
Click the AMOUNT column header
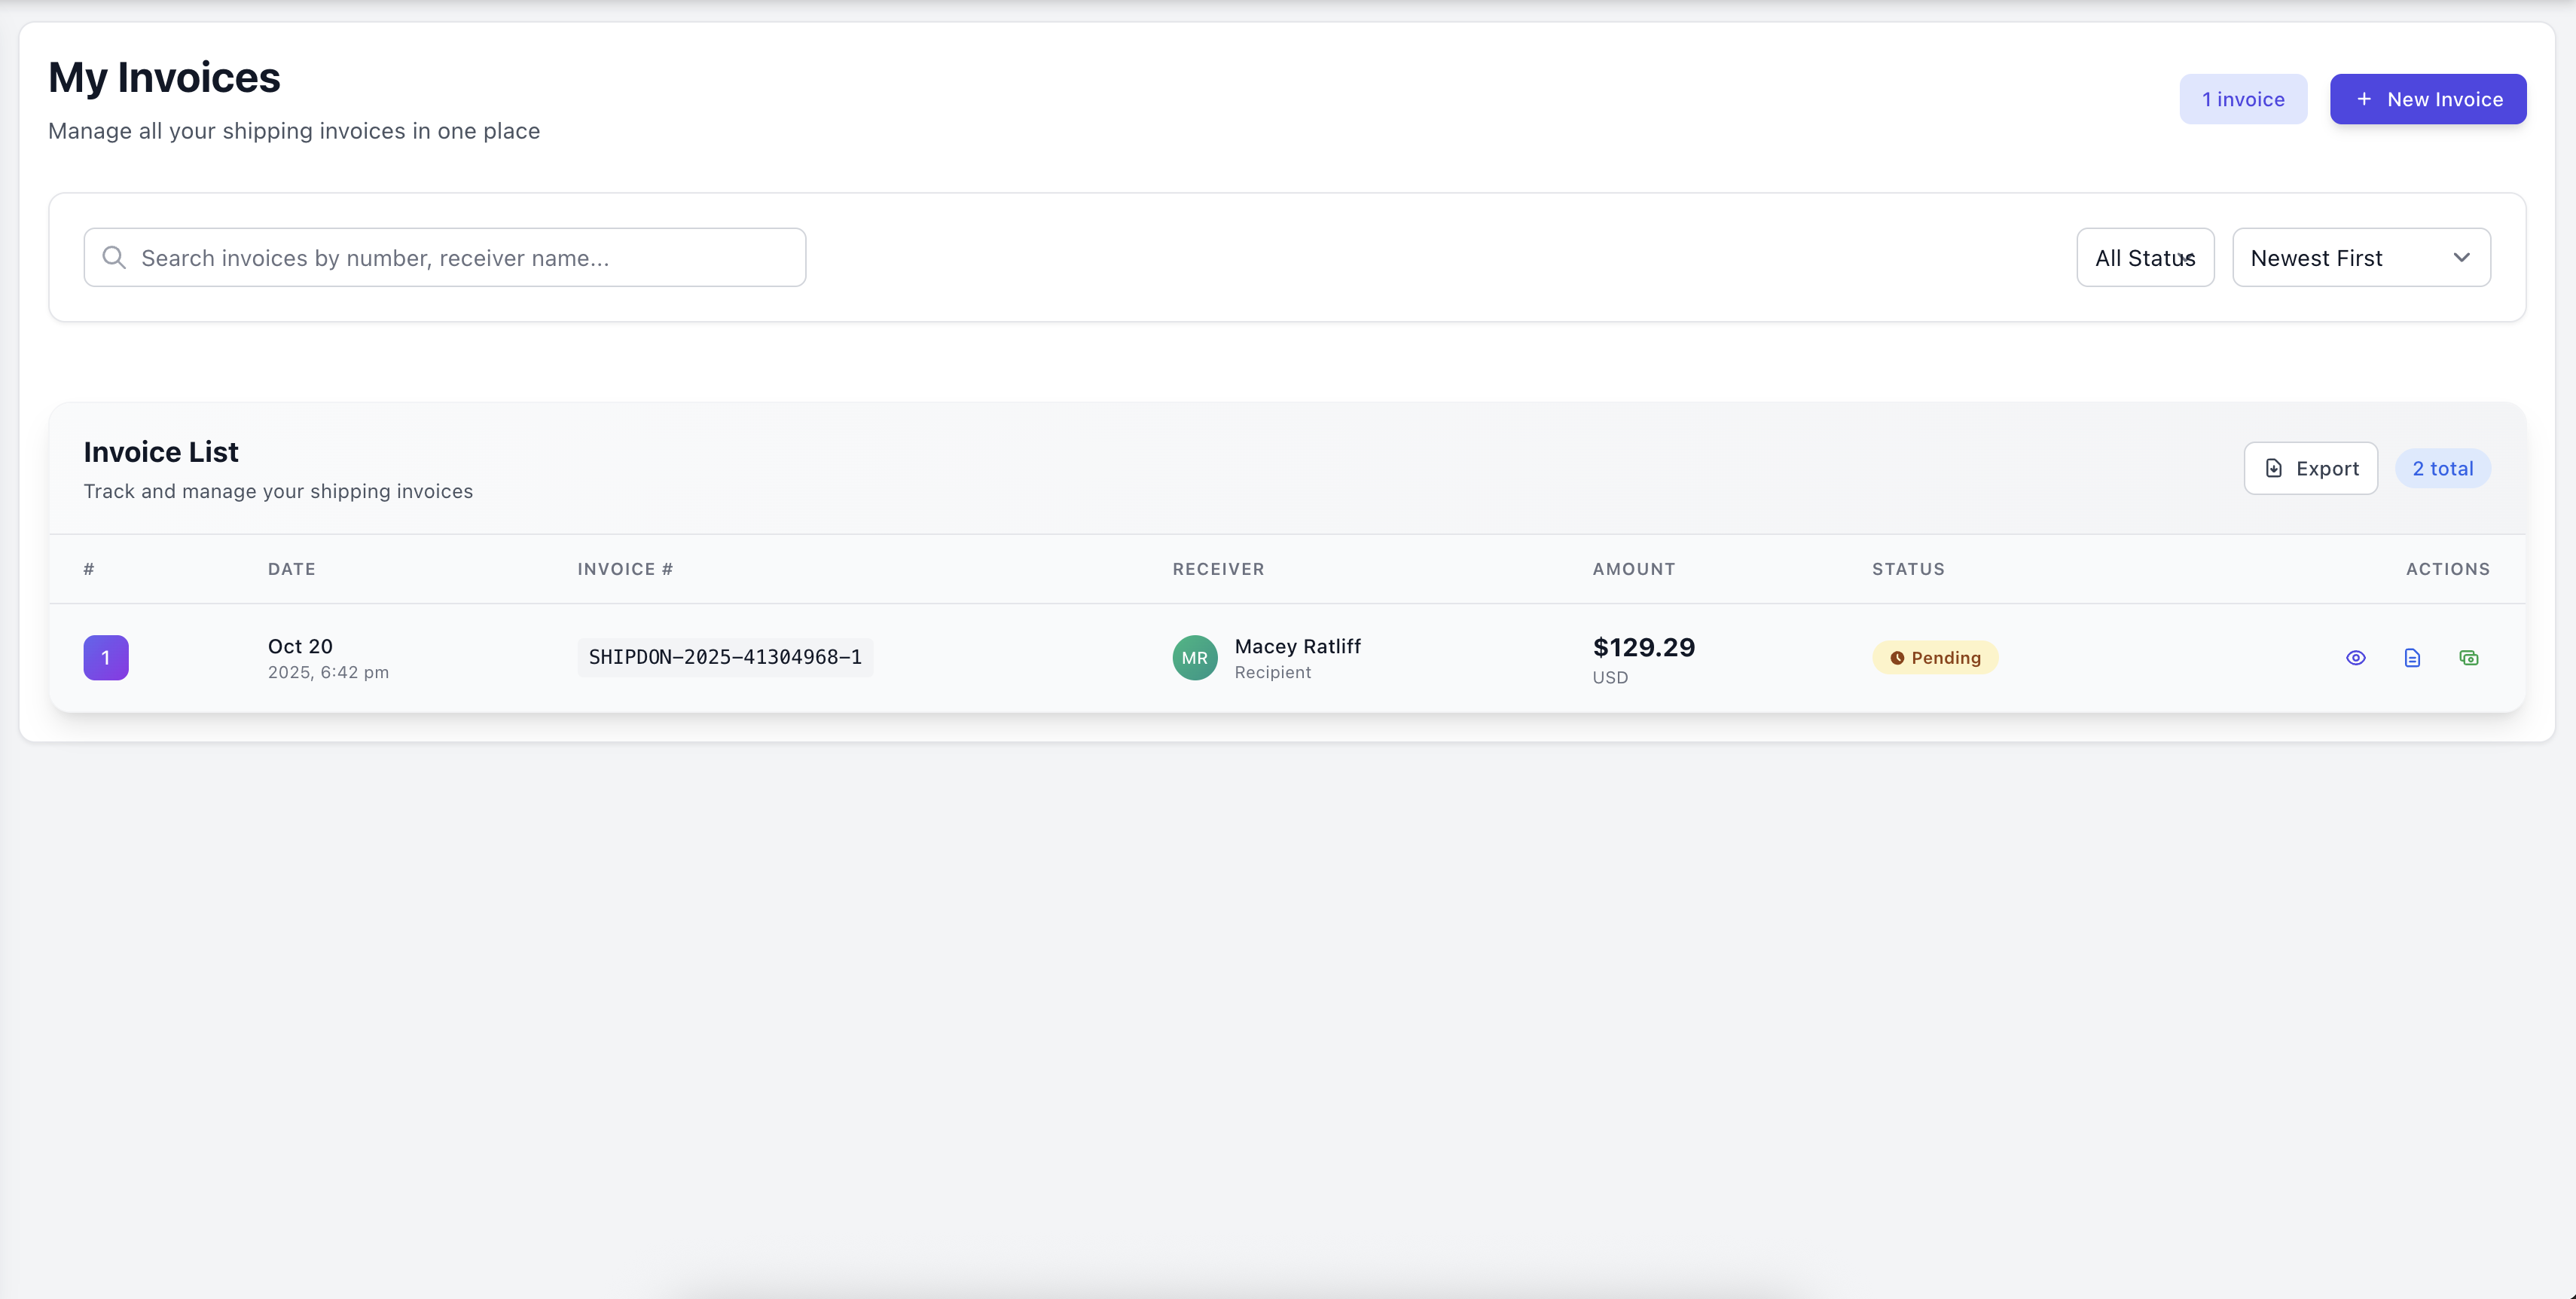pos(1633,568)
